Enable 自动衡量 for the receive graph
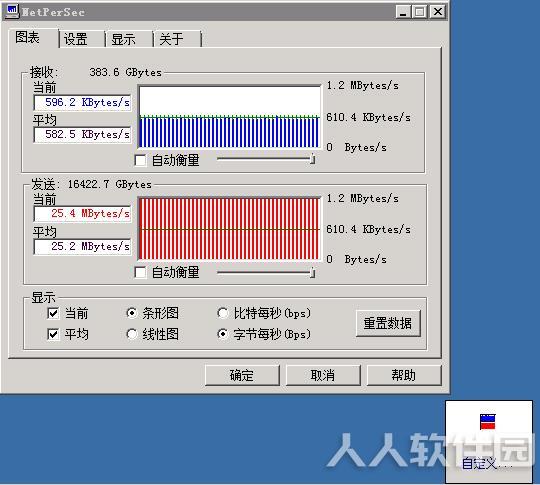This screenshot has height=485, width=540. [x=140, y=161]
